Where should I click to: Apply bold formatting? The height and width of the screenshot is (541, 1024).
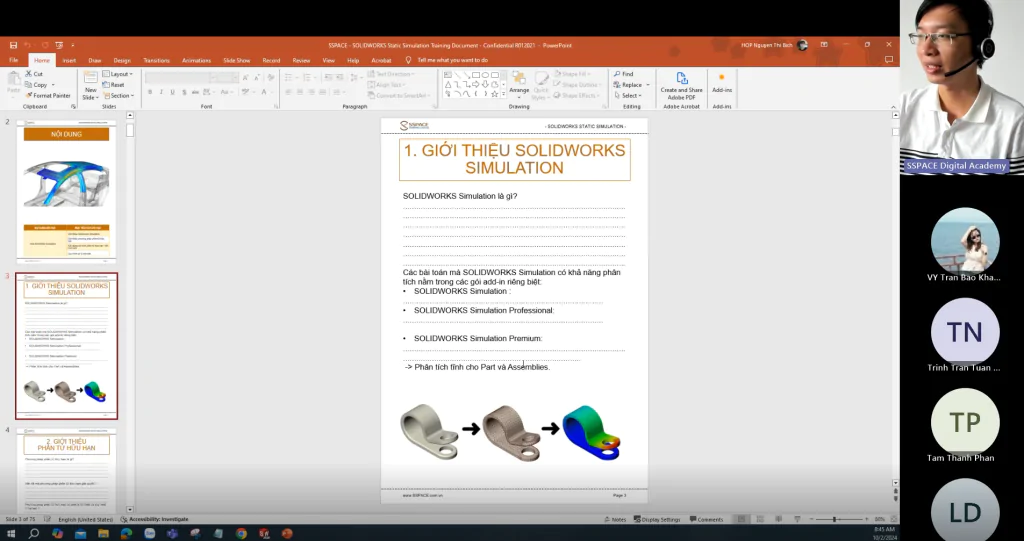pyautogui.click(x=150, y=92)
